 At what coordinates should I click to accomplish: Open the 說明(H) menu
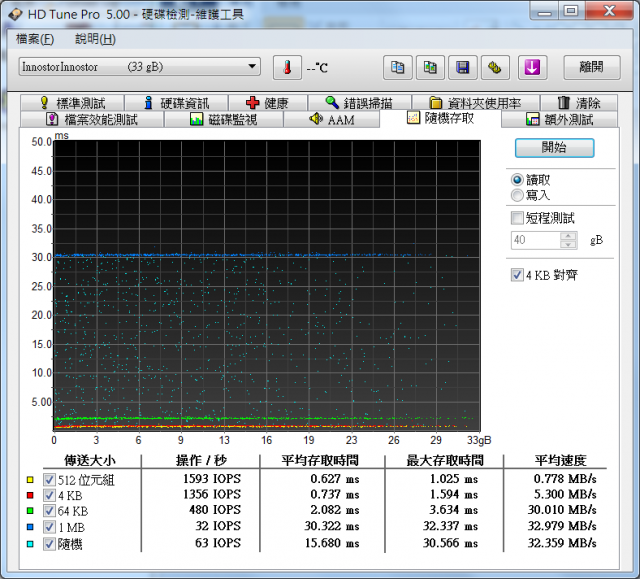pos(96,39)
